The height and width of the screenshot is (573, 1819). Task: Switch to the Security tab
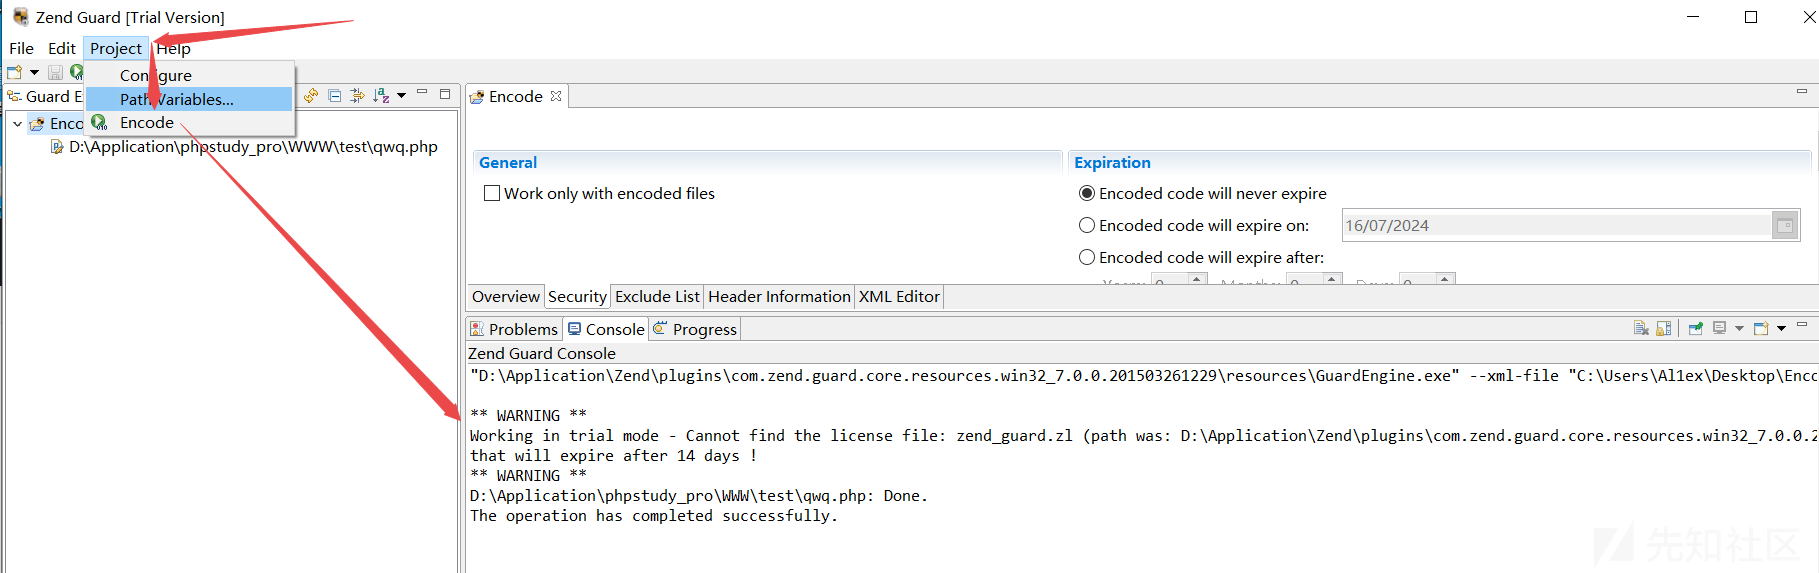pos(577,297)
